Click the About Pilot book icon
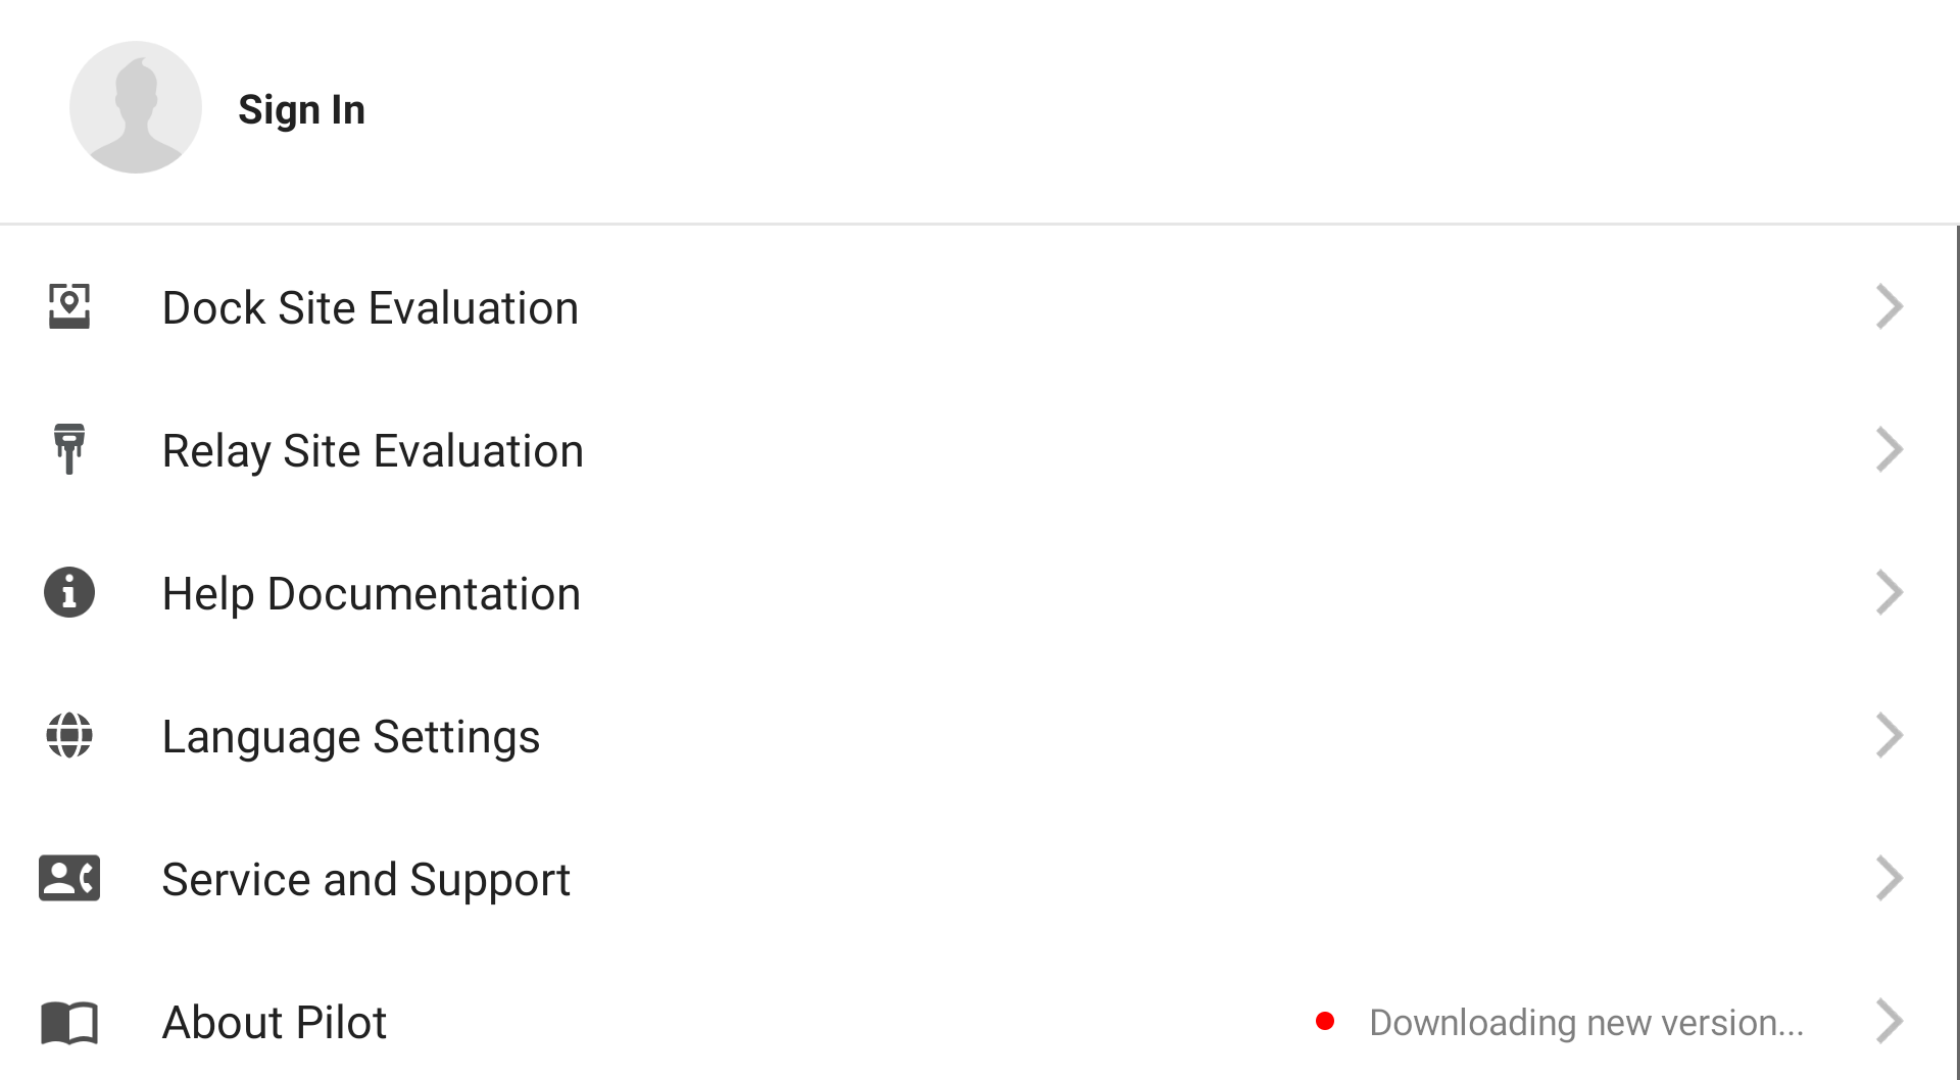The width and height of the screenshot is (1960, 1080). tap(67, 1023)
